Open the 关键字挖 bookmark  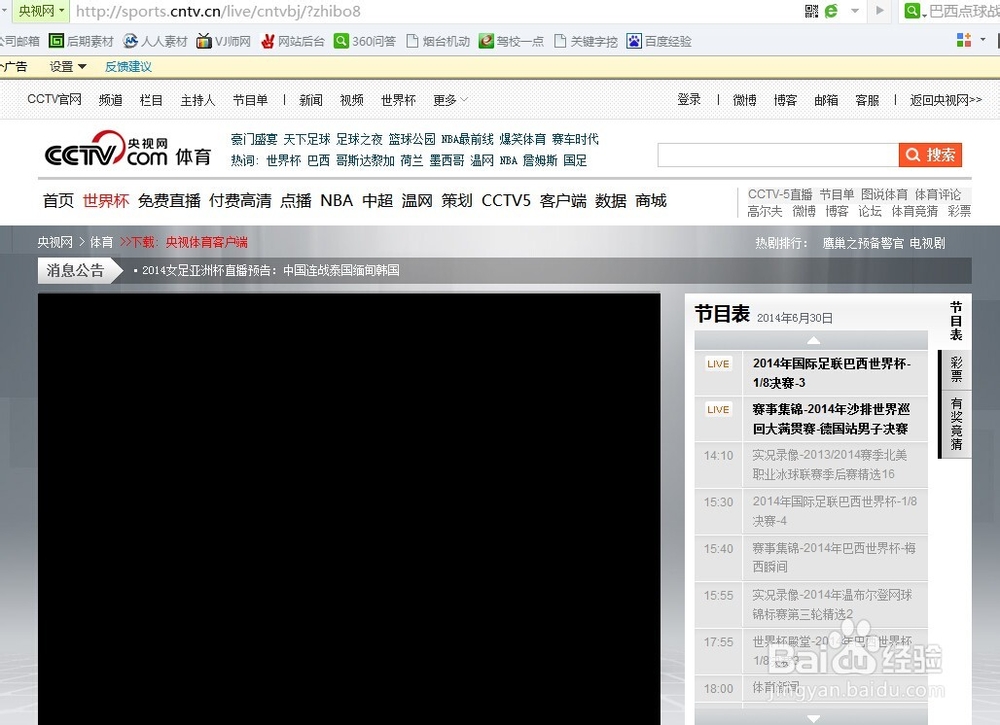(x=586, y=41)
